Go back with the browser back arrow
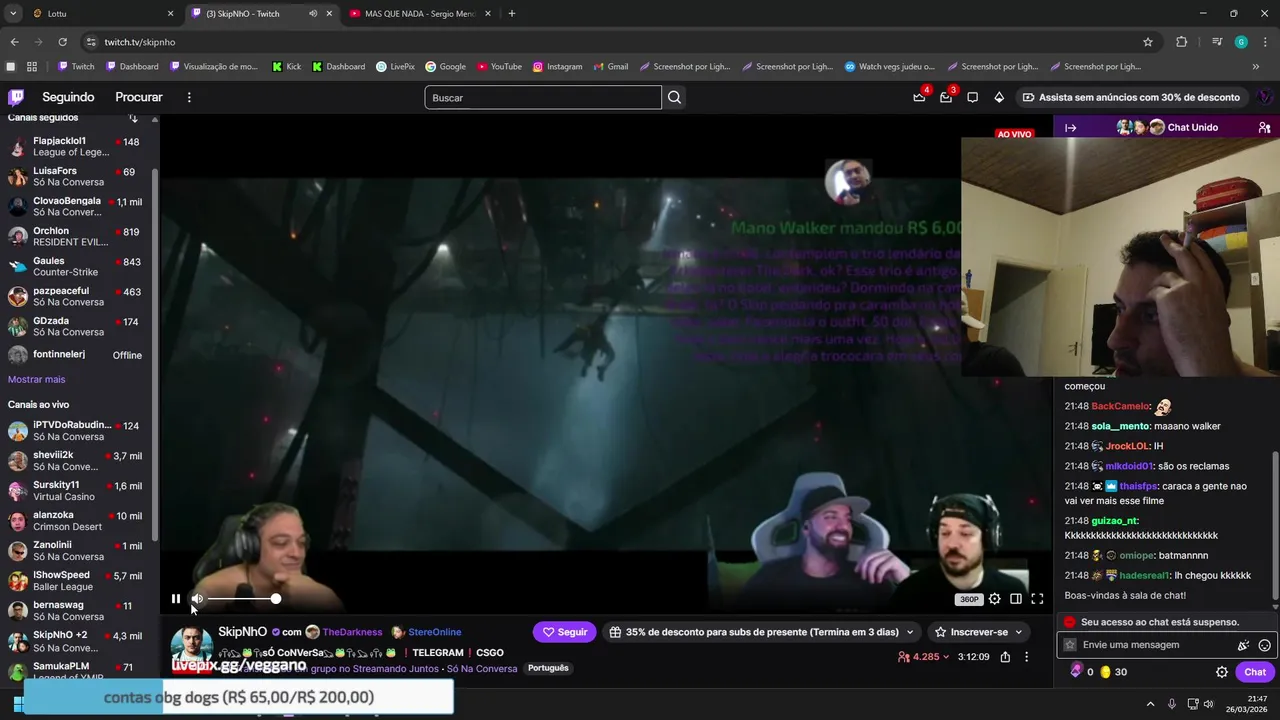 14,42
